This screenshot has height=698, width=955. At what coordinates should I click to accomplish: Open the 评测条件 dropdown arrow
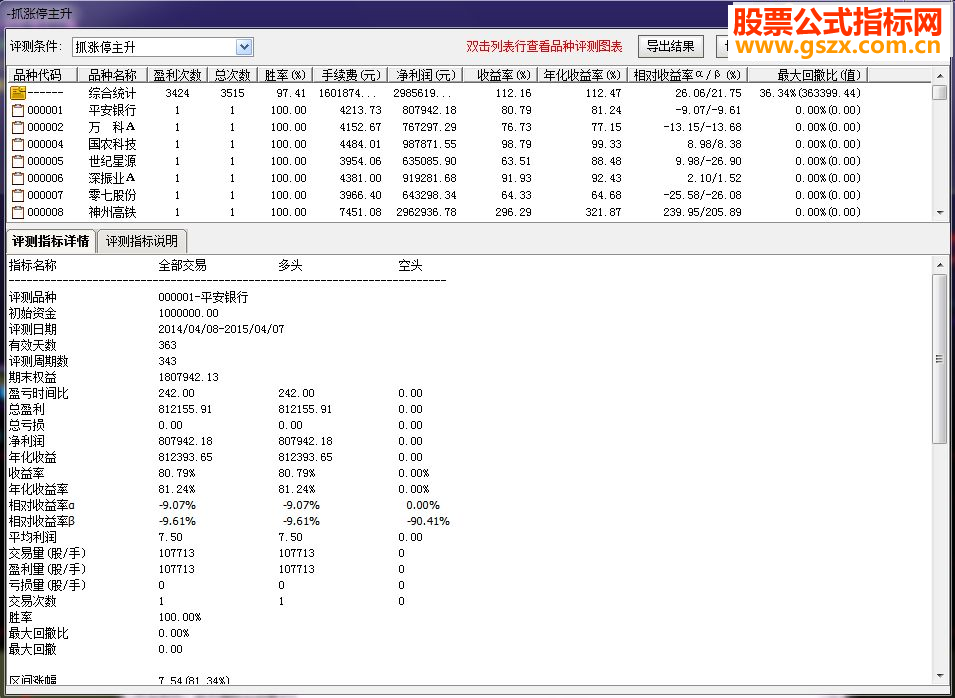click(x=244, y=47)
